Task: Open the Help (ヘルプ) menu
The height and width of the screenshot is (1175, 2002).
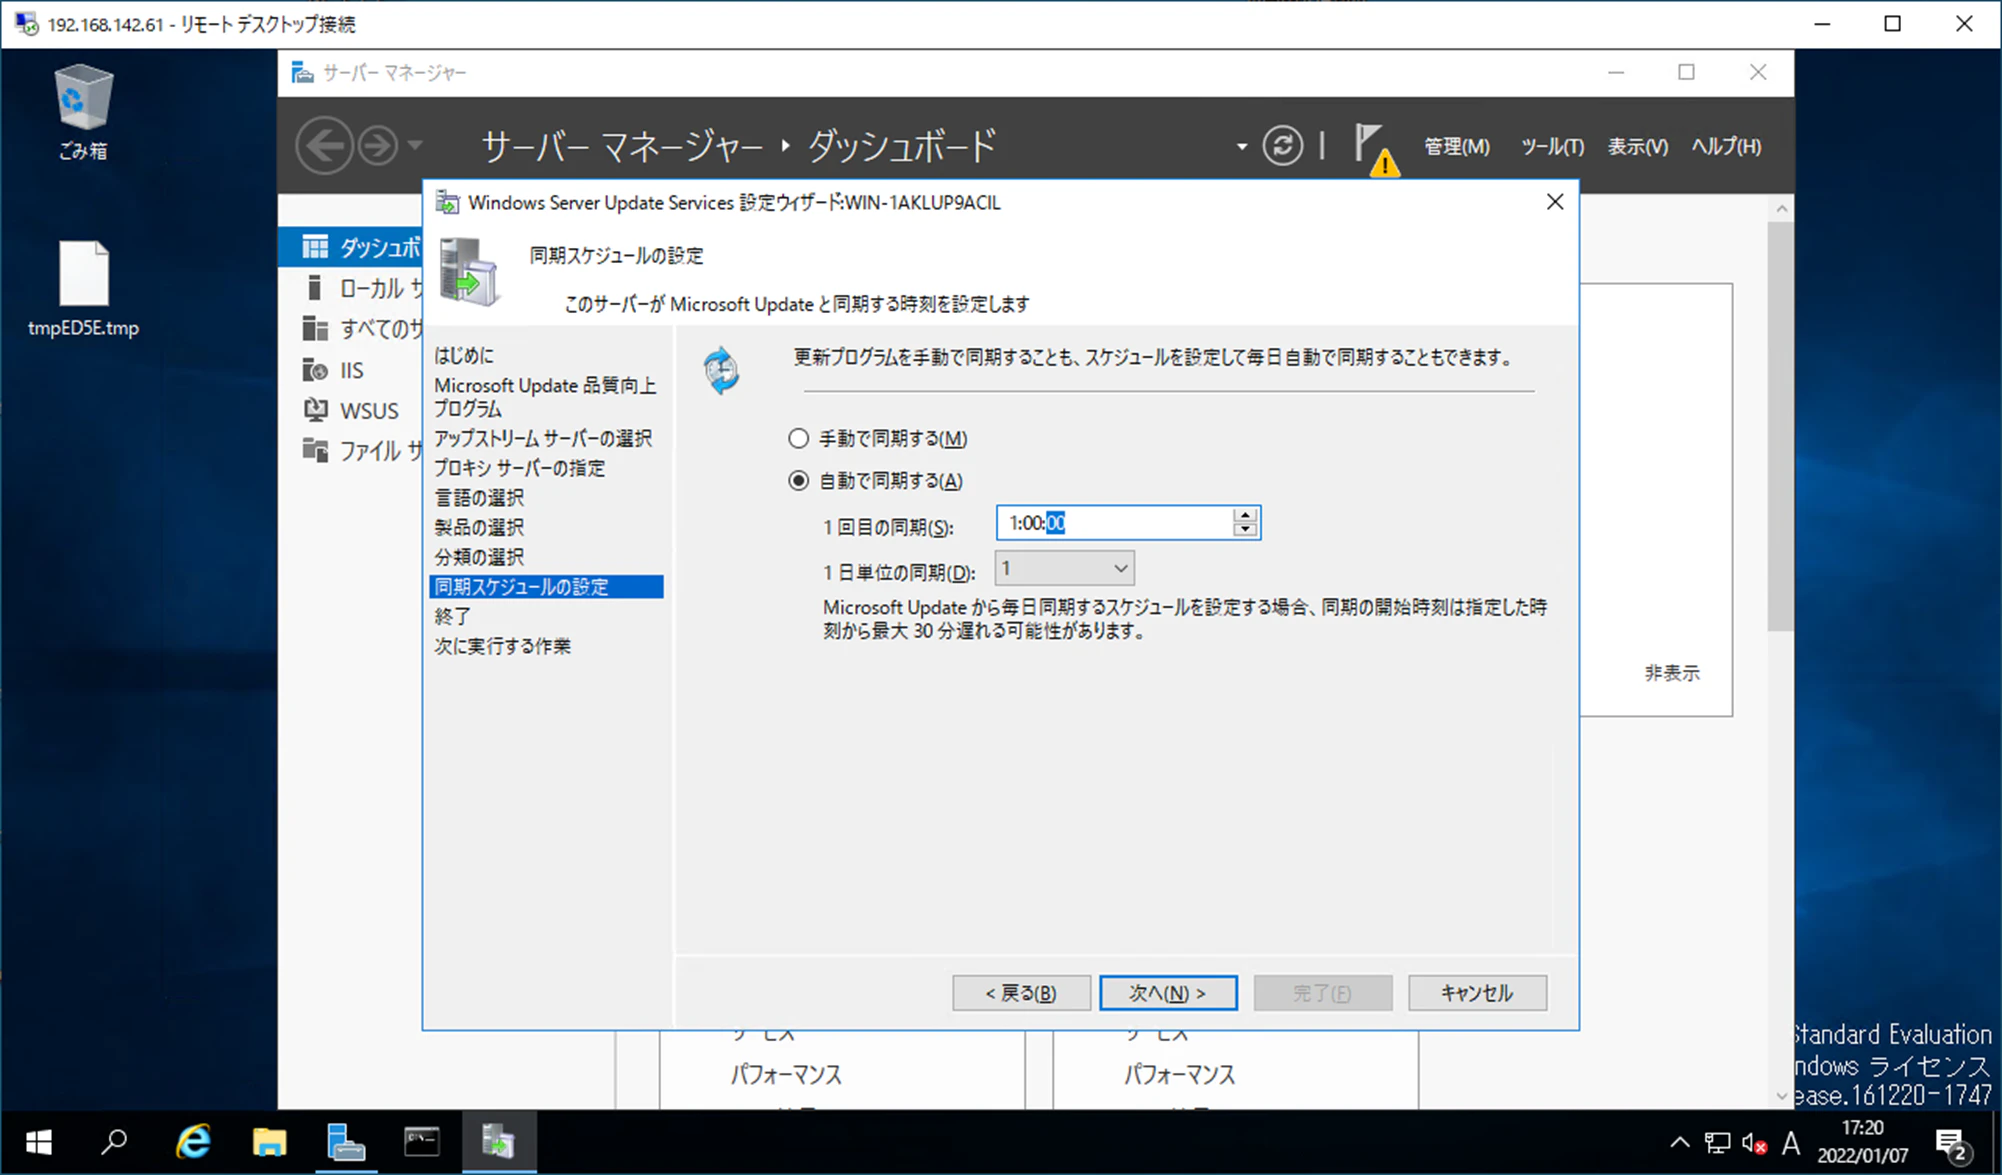Action: 1726,146
